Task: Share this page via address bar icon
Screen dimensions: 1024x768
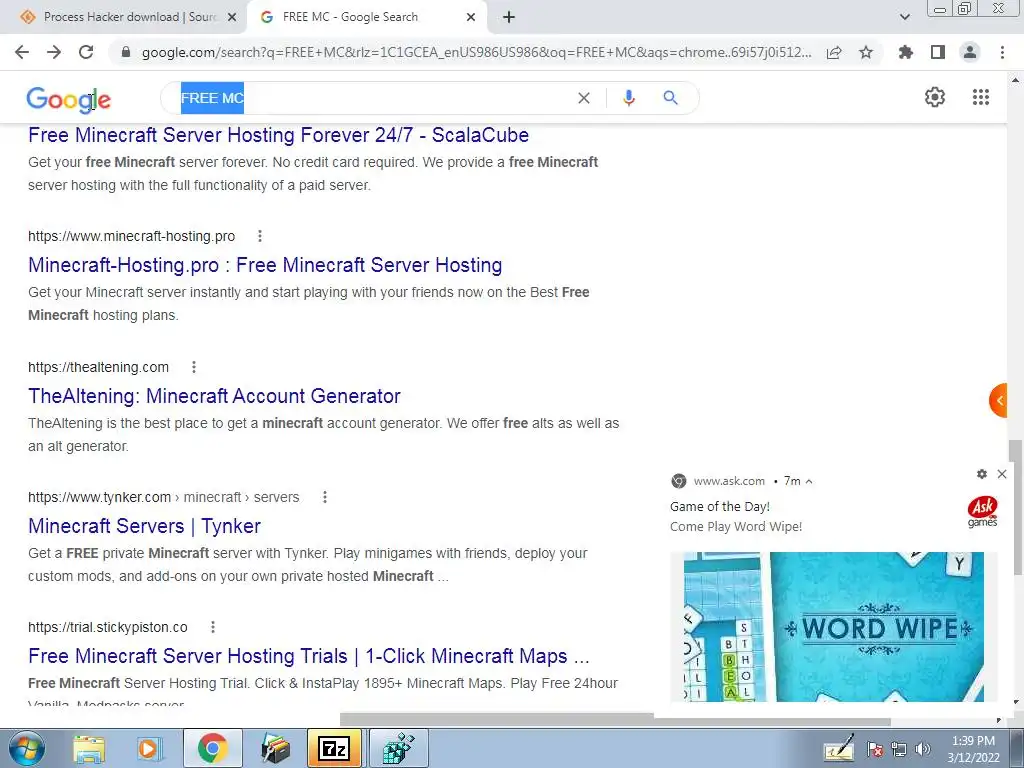Action: click(x=834, y=52)
